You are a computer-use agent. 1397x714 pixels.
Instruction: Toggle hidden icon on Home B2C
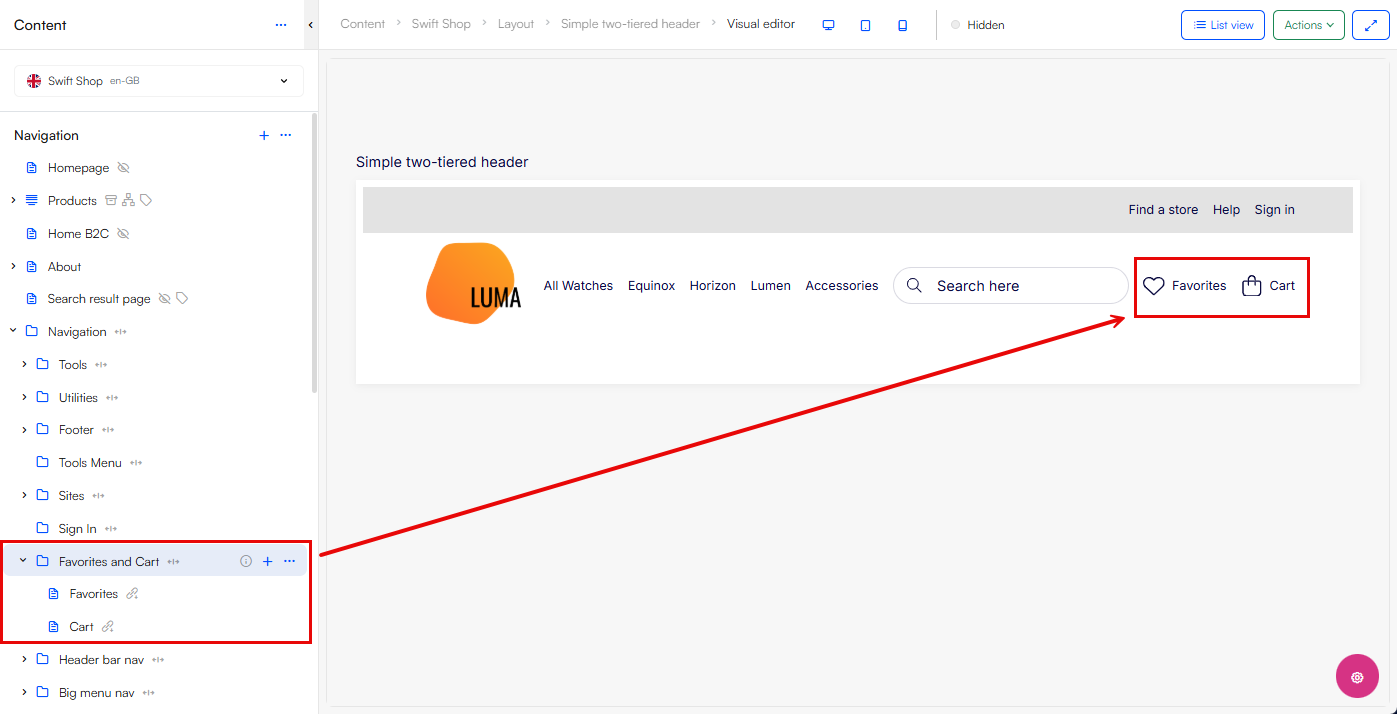[x=123, y=233]
